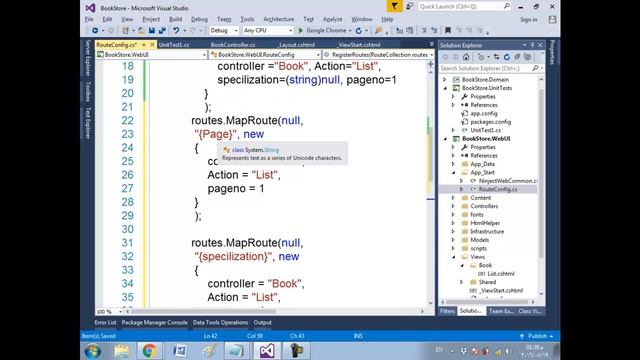The height and width of the screenshot is (360, 640).
Task: Click the Undo arrow icon
Action: tap(176, 31)
